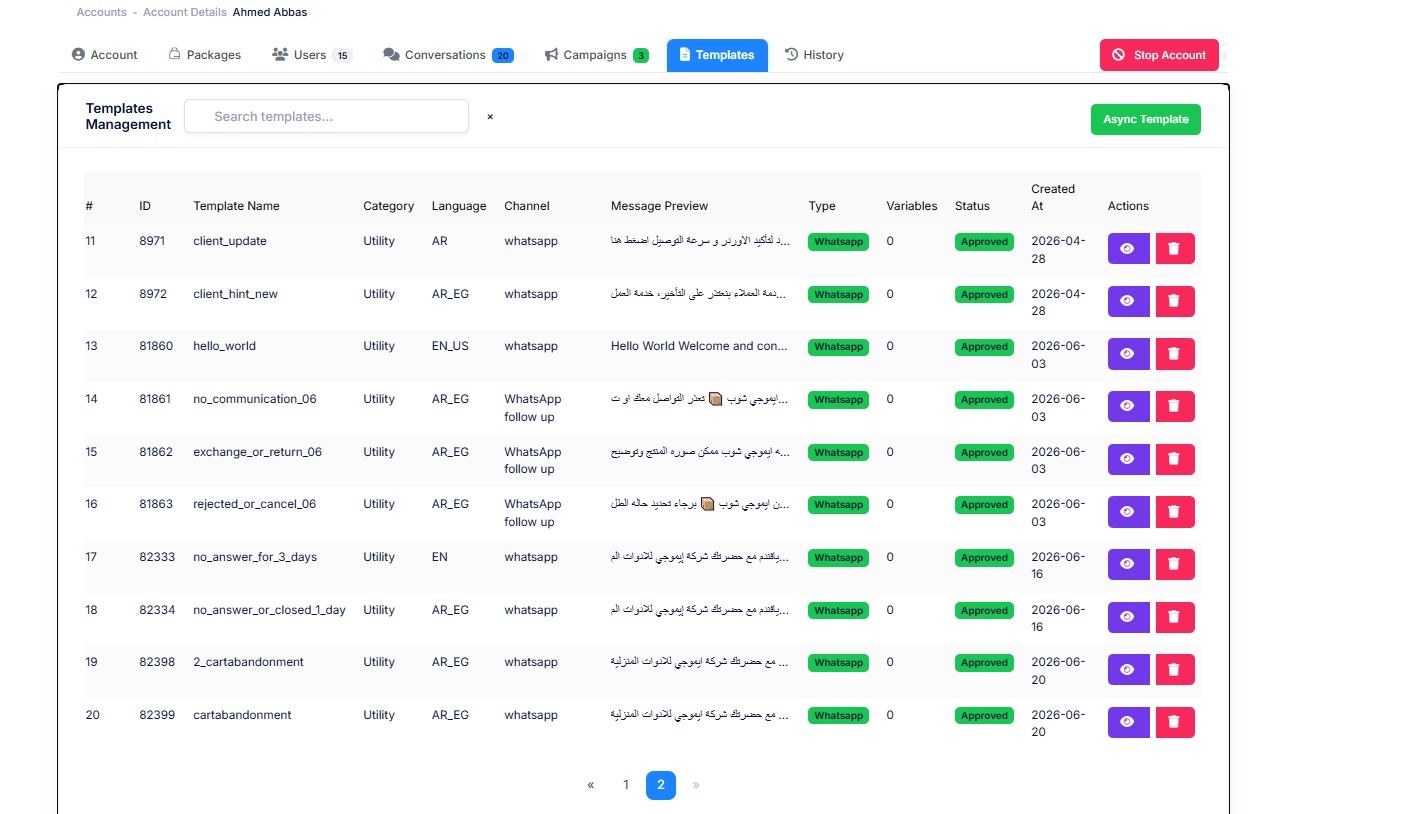Delete the rejected_or_cancel_06 template
Viewport: 1404px width, 814px height.
tap(1175, 512)
